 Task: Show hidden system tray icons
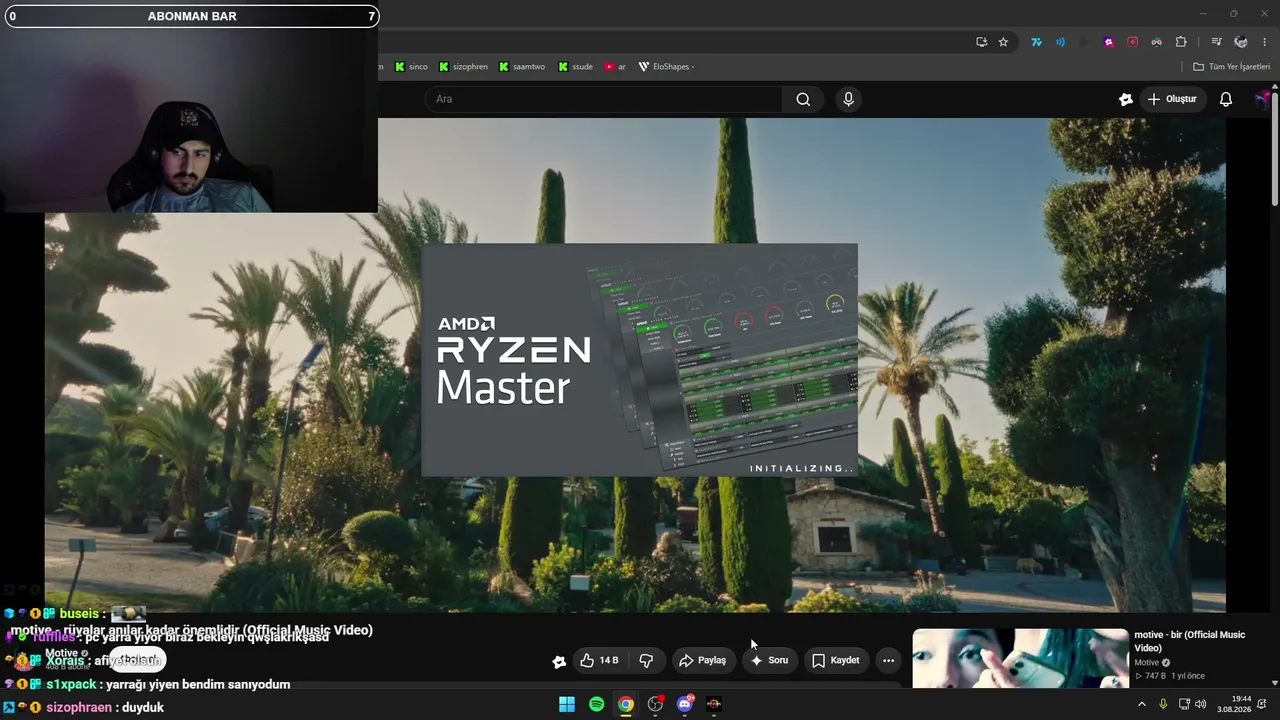1142,704
